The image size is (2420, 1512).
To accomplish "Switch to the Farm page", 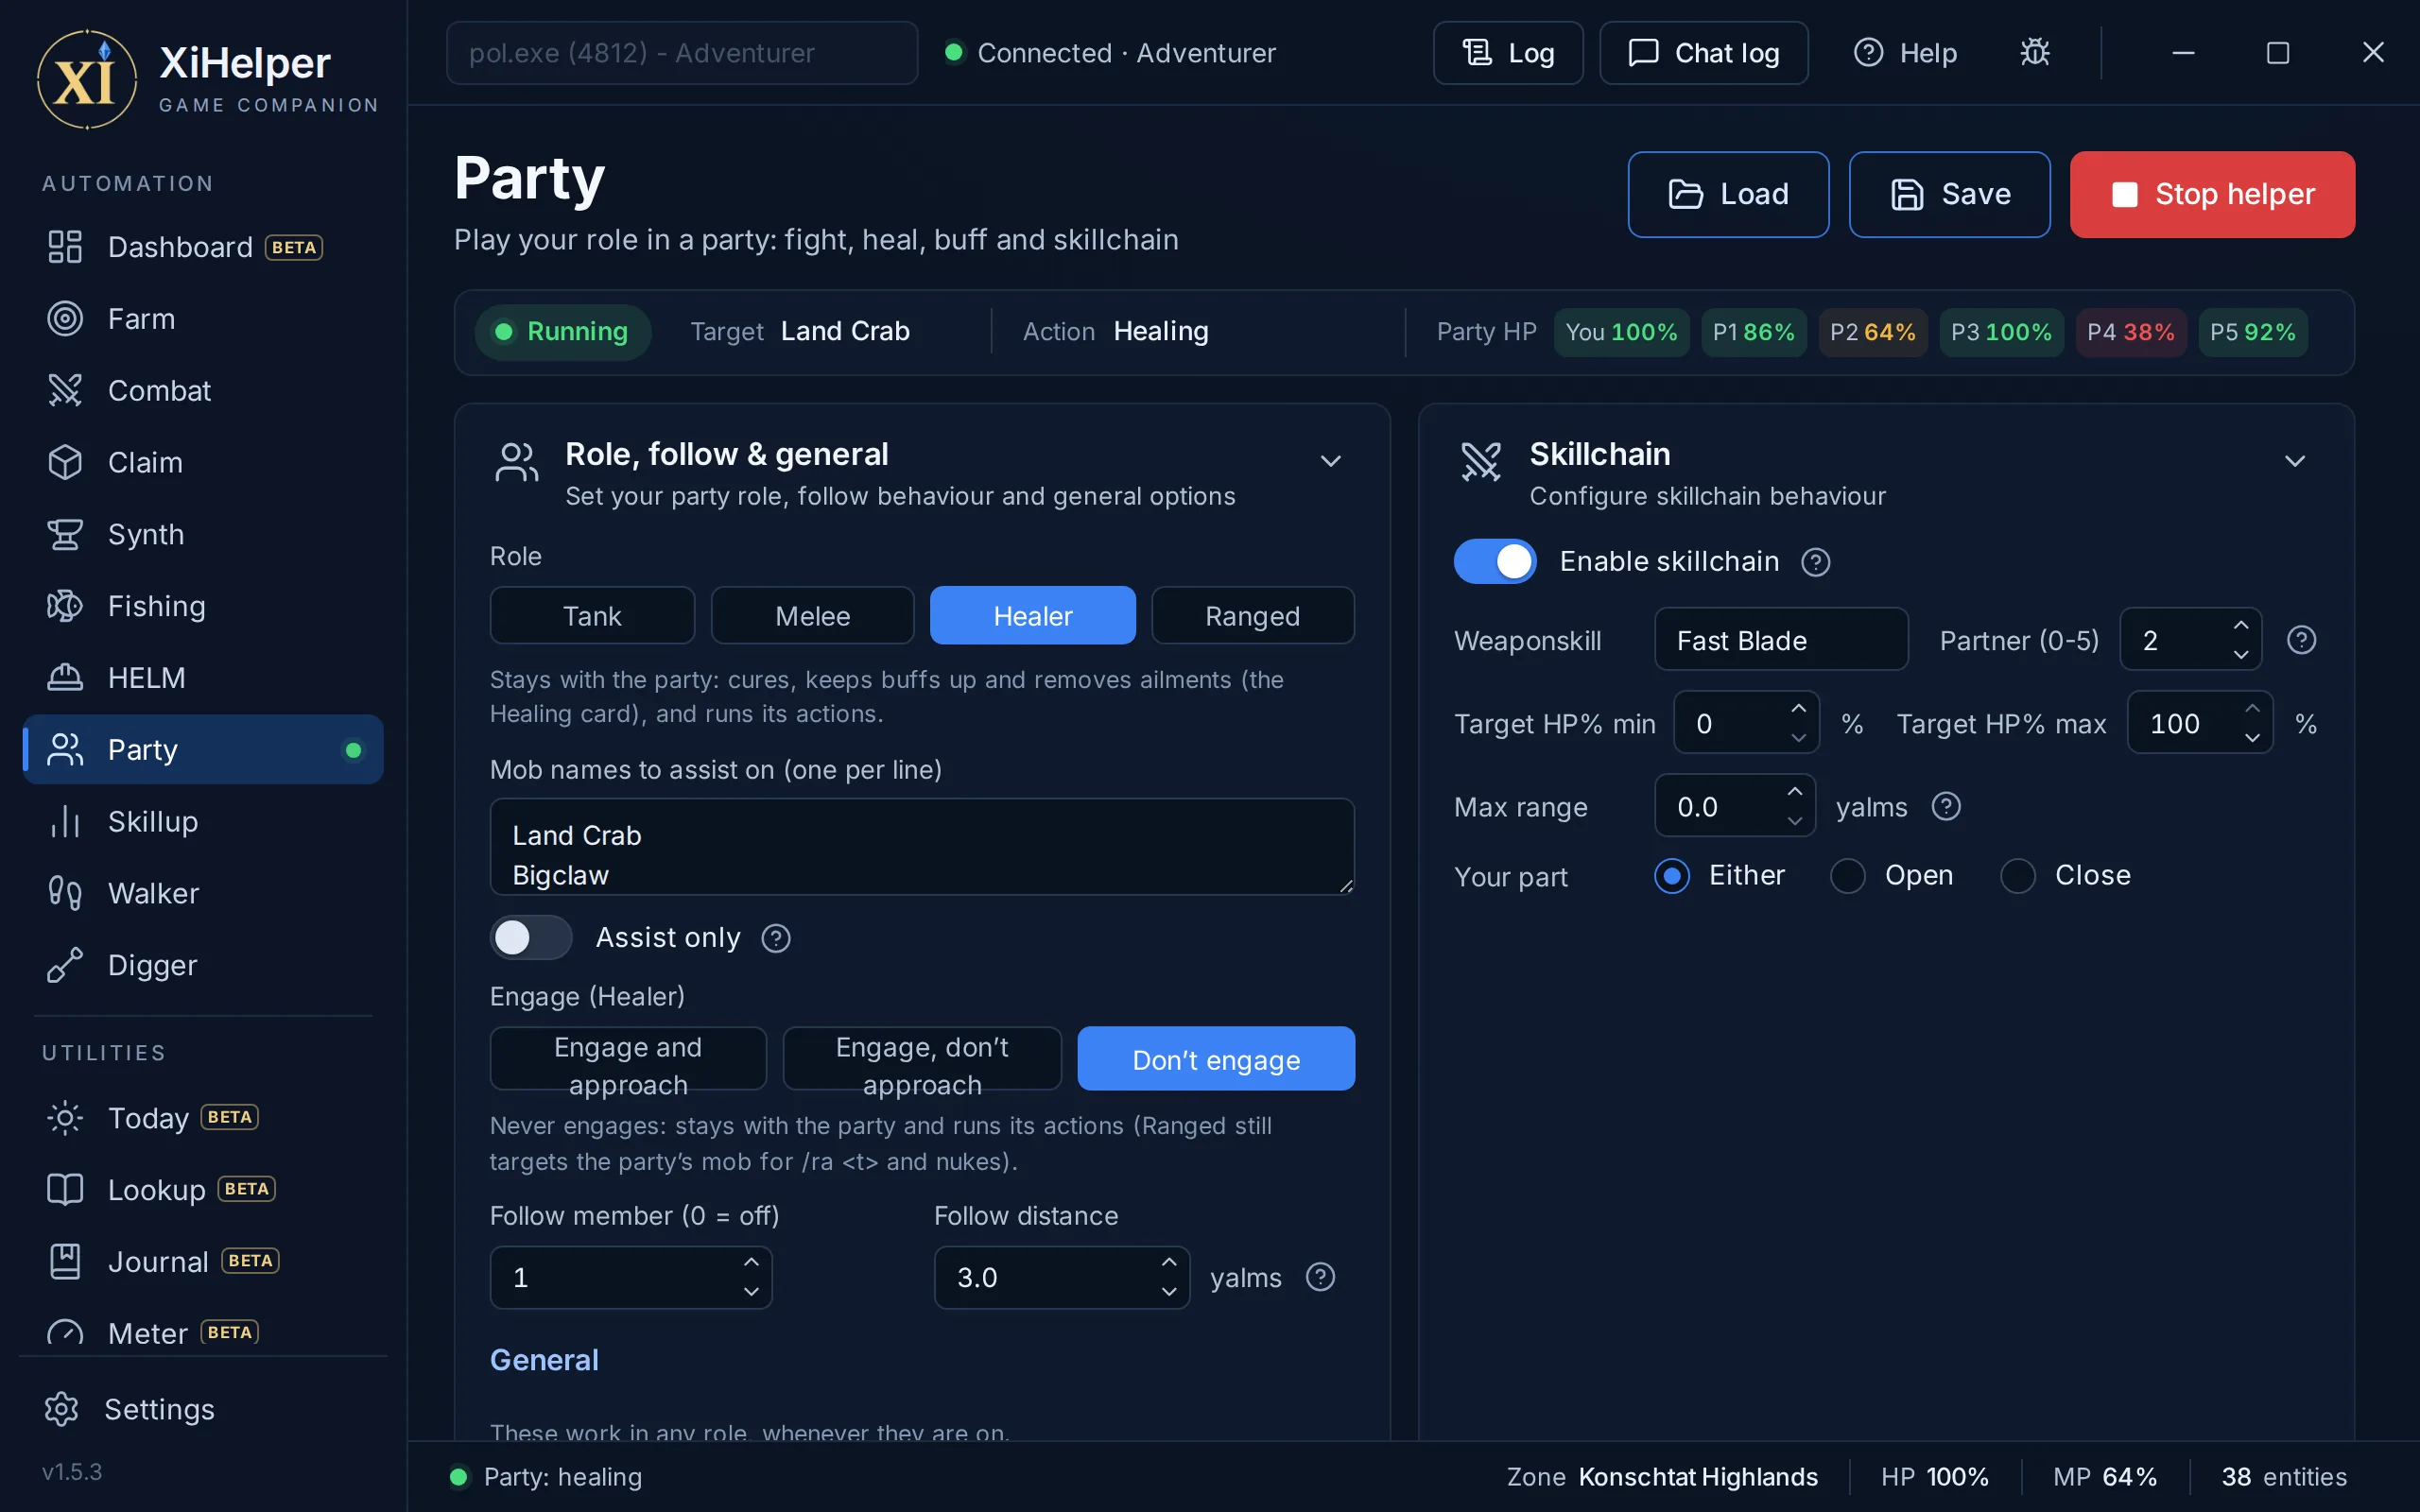I will [x=203, y=319].
